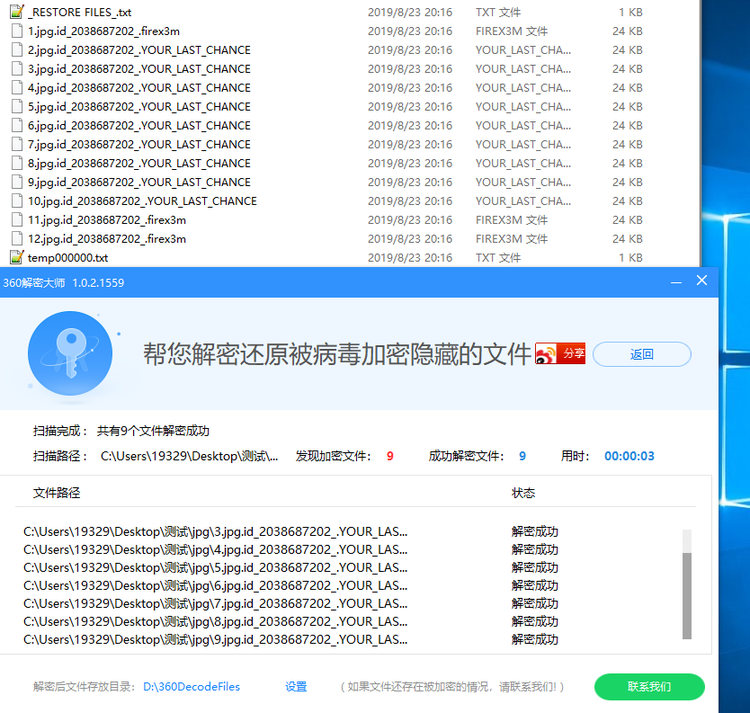Click the green 联系我们 button
This screenshot has height=713, width=750.
[649, 687]
